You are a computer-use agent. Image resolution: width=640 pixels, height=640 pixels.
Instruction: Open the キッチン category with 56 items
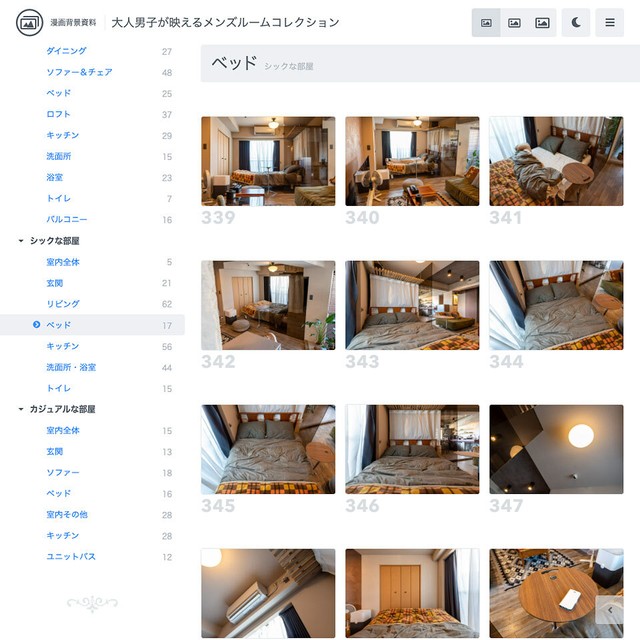click(x=62, y=346)
